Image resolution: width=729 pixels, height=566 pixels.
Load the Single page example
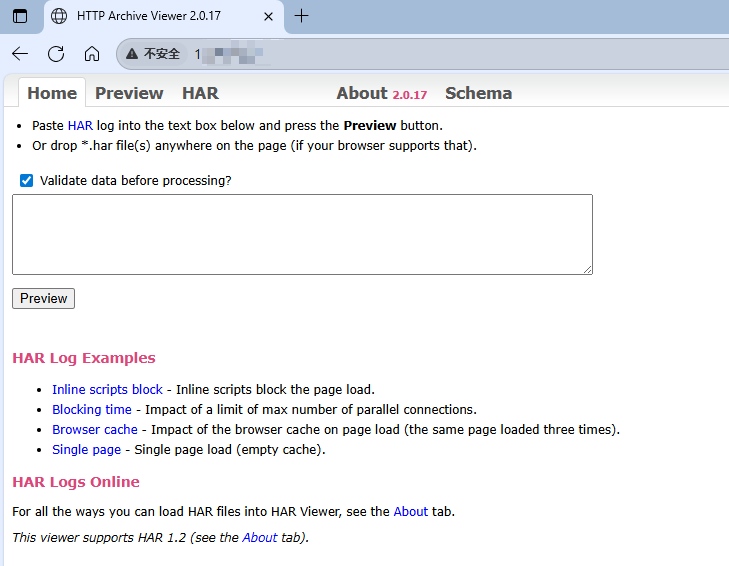(x=86, y=449)
